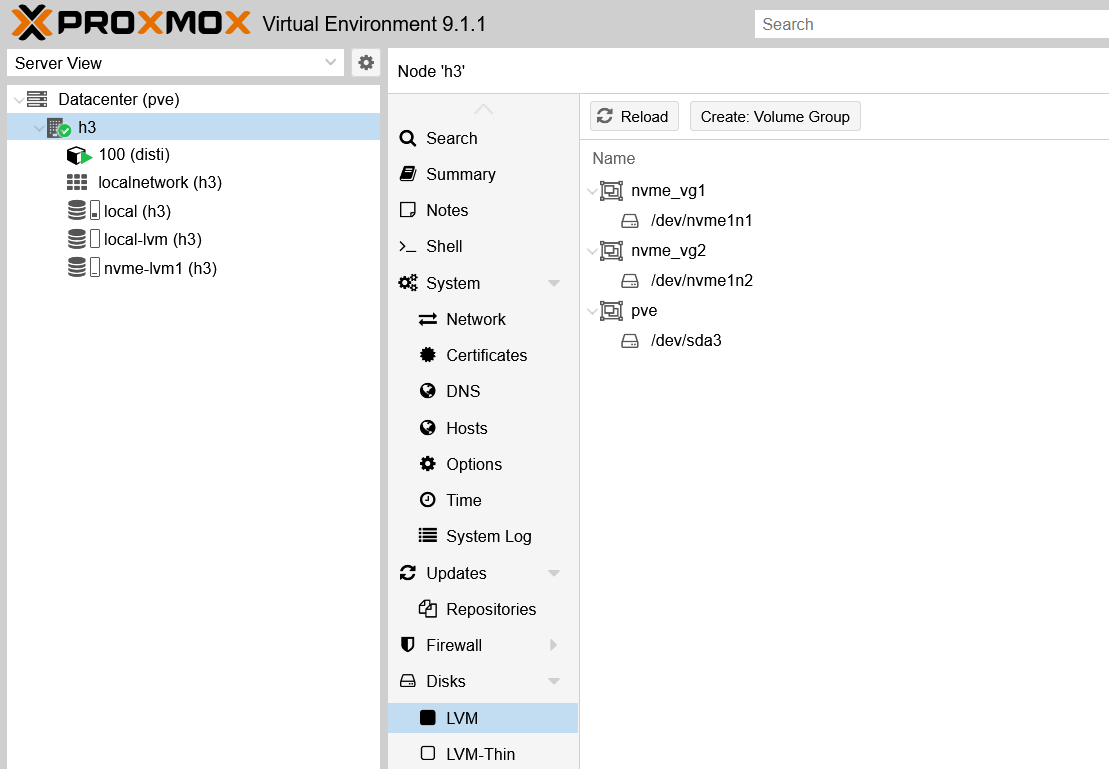The image size is (1109, 769).
Task: Collapse the pve volume group
Action: click(593, 311)
